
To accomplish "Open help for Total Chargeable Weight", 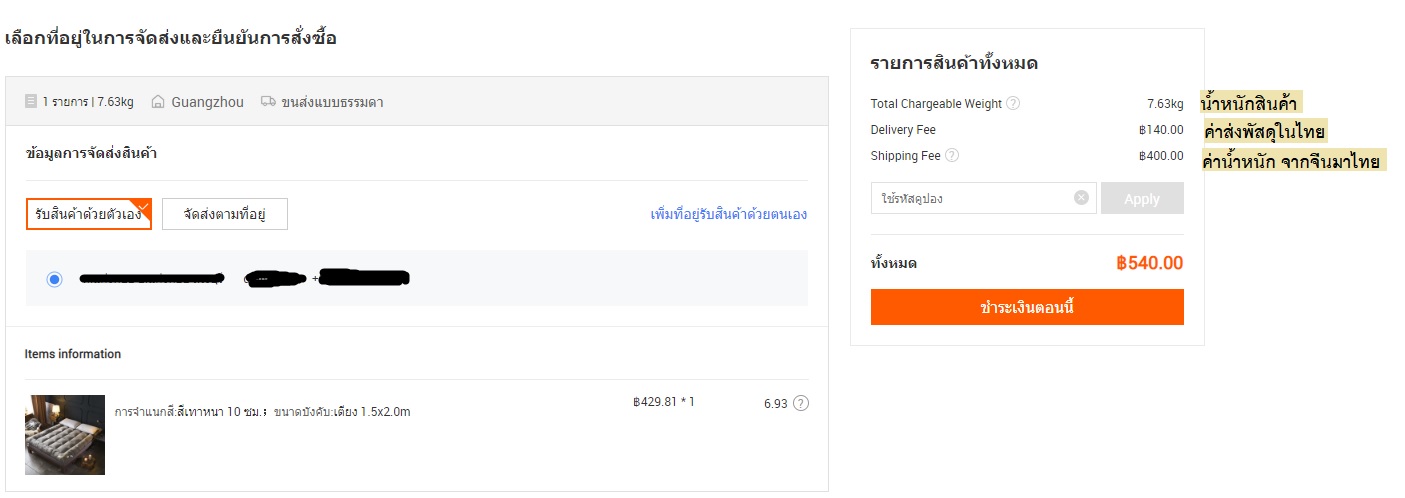I will (1013, 103).
